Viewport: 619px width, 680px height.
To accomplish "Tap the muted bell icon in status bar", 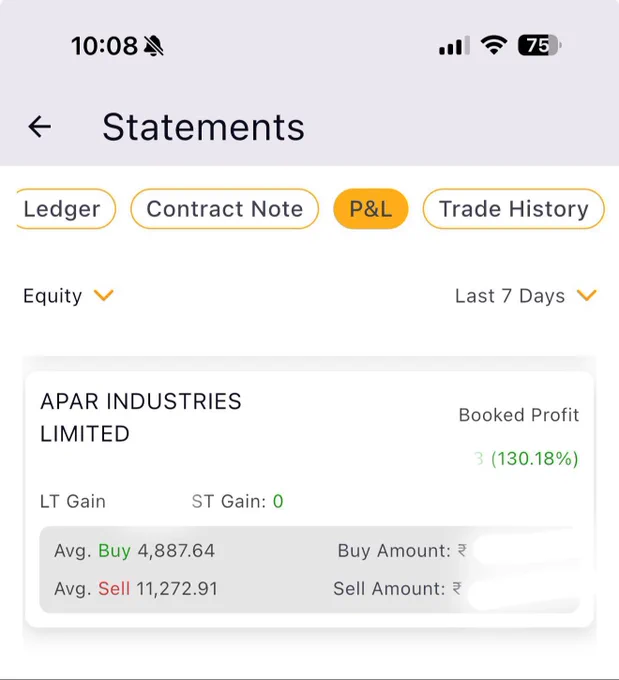I will click(x=154, y=46).
